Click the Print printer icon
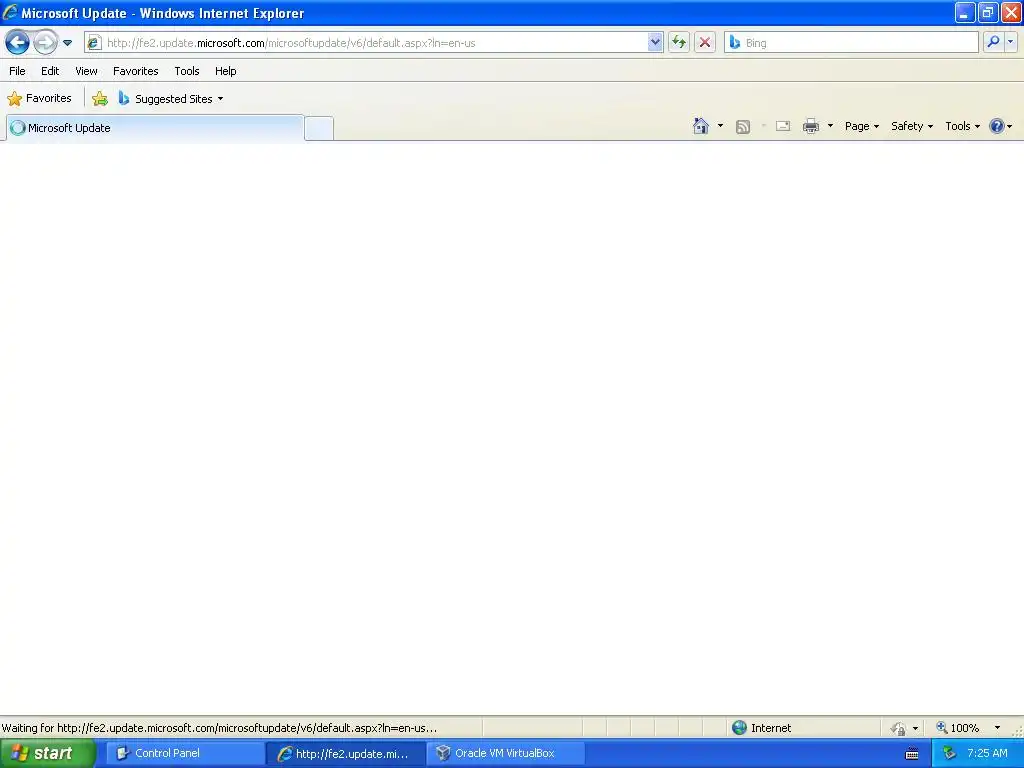 click(810, 126)
